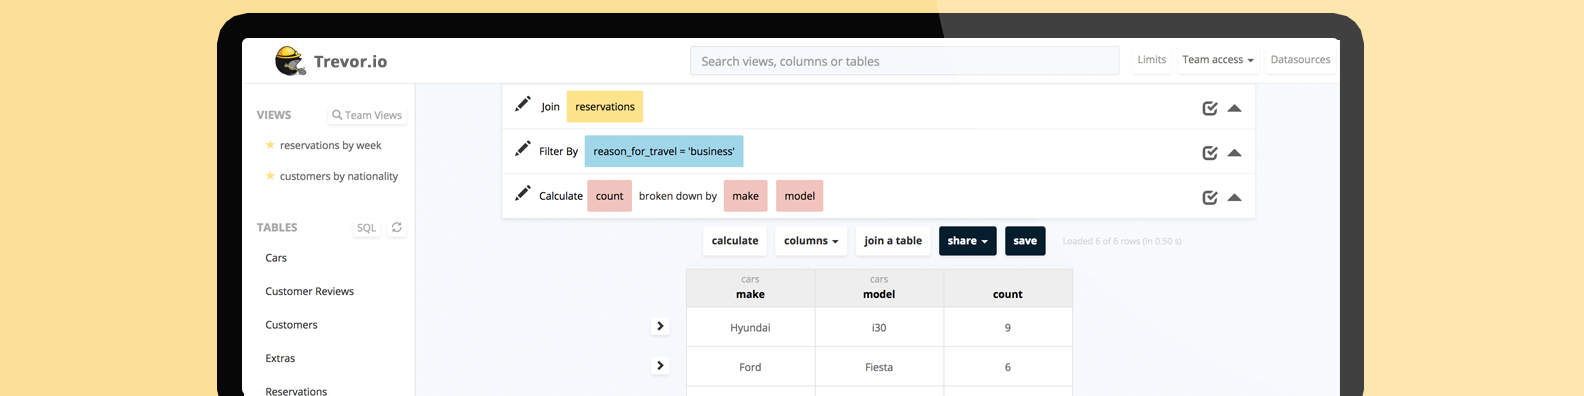Click the count calculation tag
The height and width of the screenshot is (396, 1584).
[610, 196]
